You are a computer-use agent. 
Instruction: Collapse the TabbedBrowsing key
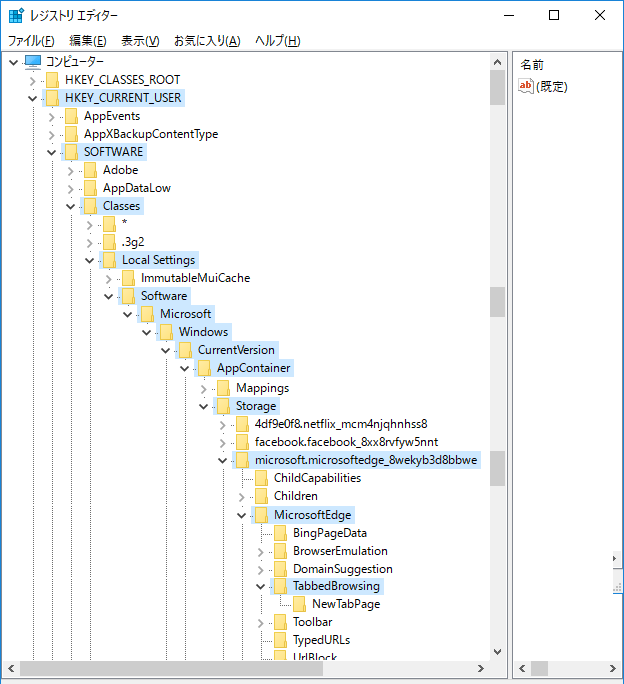coord(261,587)
